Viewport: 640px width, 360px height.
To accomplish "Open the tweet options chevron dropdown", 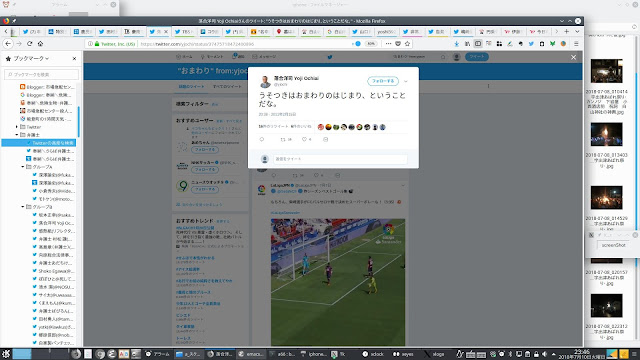I will (406, 81).
